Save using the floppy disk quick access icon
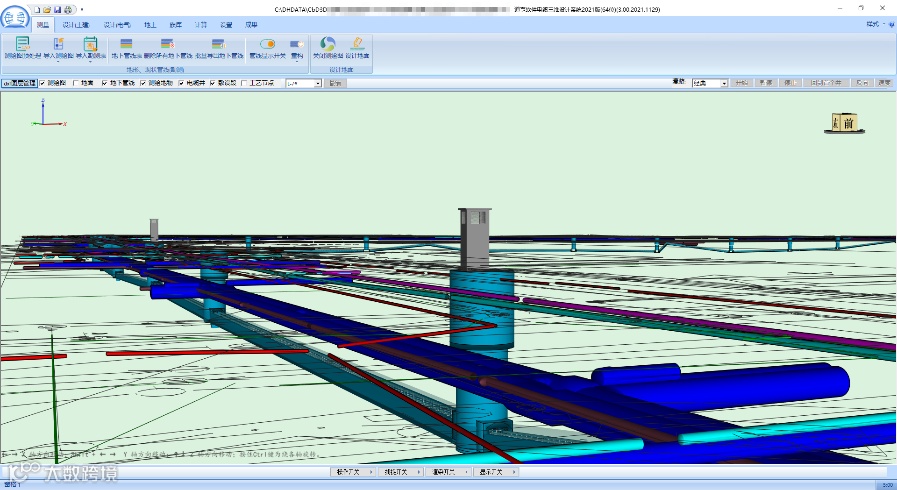This screenshot has height=490, width=897. 58,10
